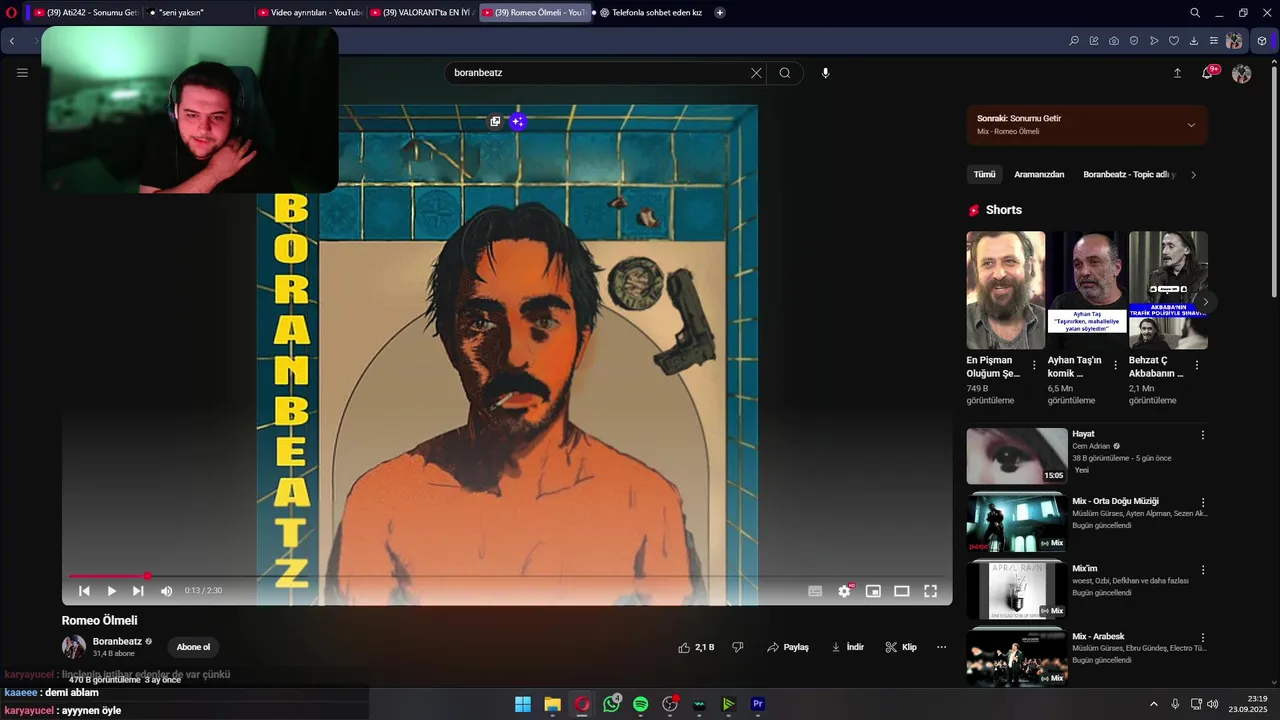Viewport: 1280px width, 720px height.
Task: Share the video via Paylaş
Action: 788,647
